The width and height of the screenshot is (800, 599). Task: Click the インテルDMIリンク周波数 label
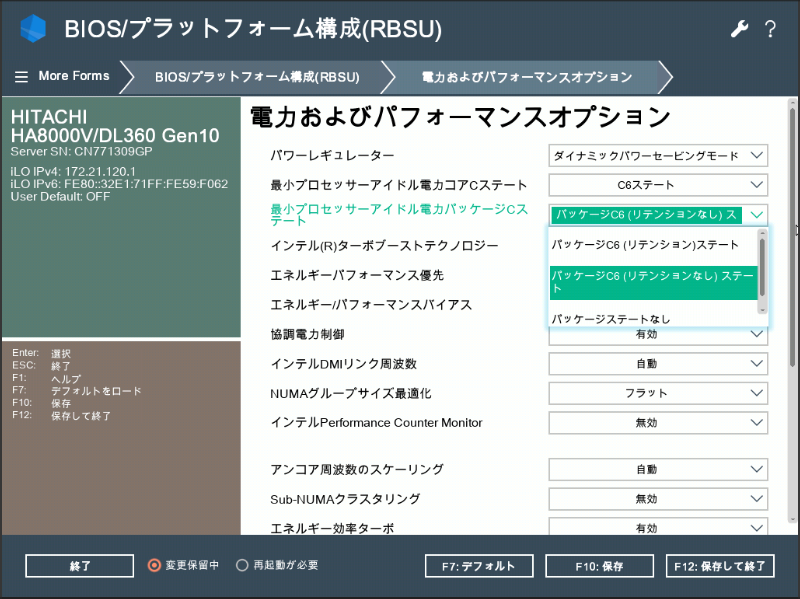[x=343, y=364]
